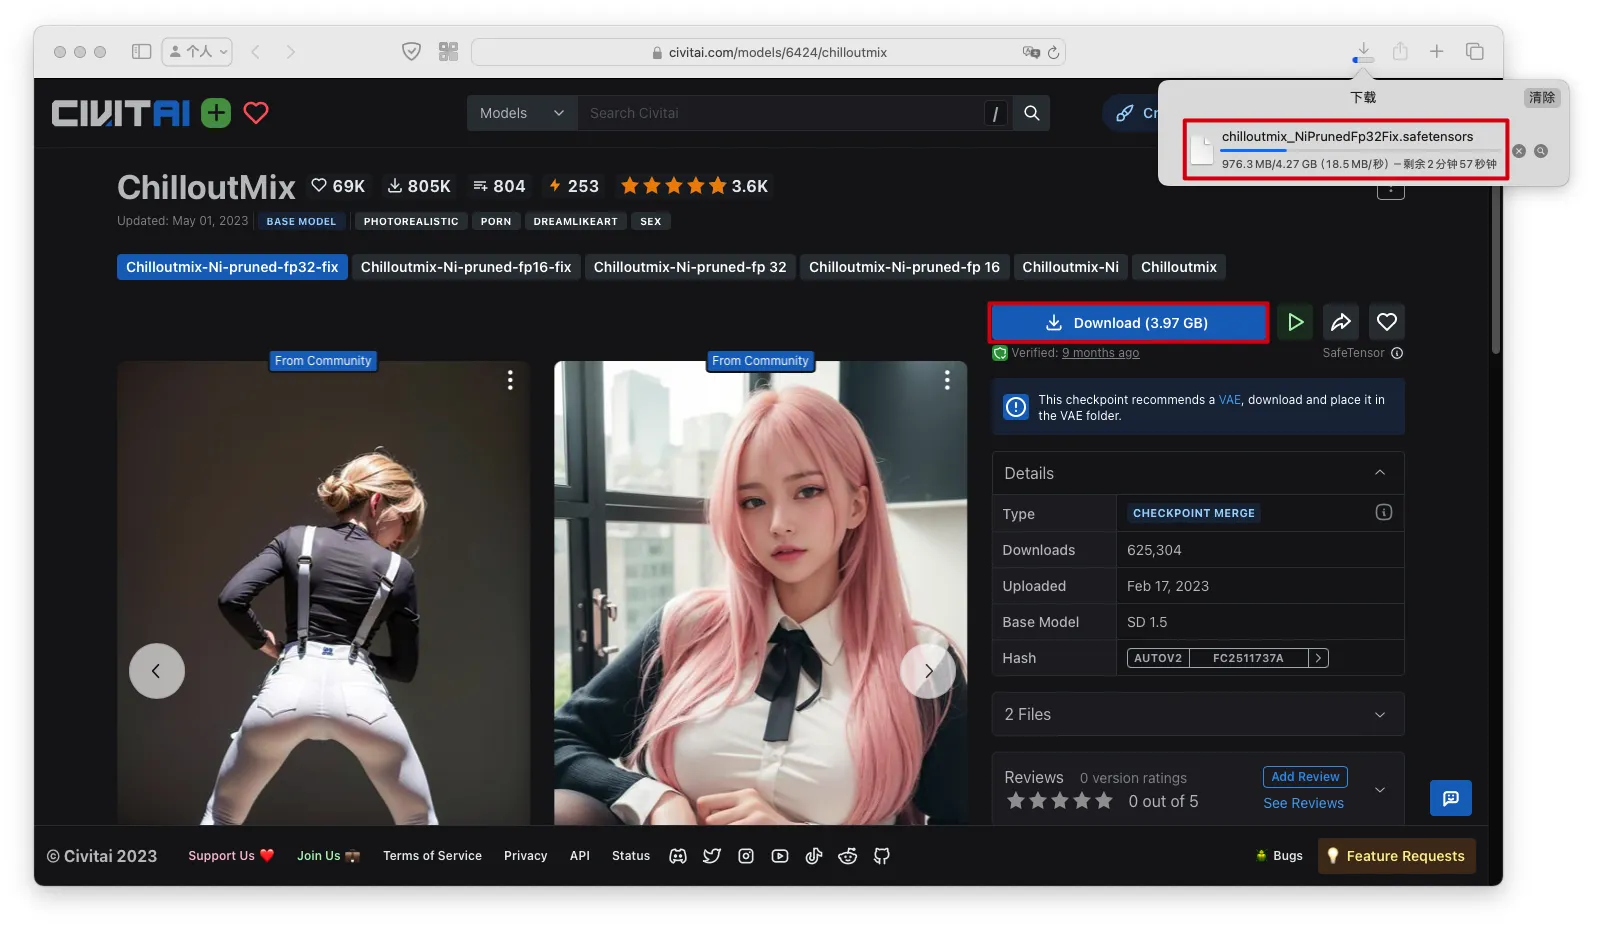The width and height of the screenshot is (1605, 928).
Task: Run the model with the green play icon
Action: (x=1295, y=322)
